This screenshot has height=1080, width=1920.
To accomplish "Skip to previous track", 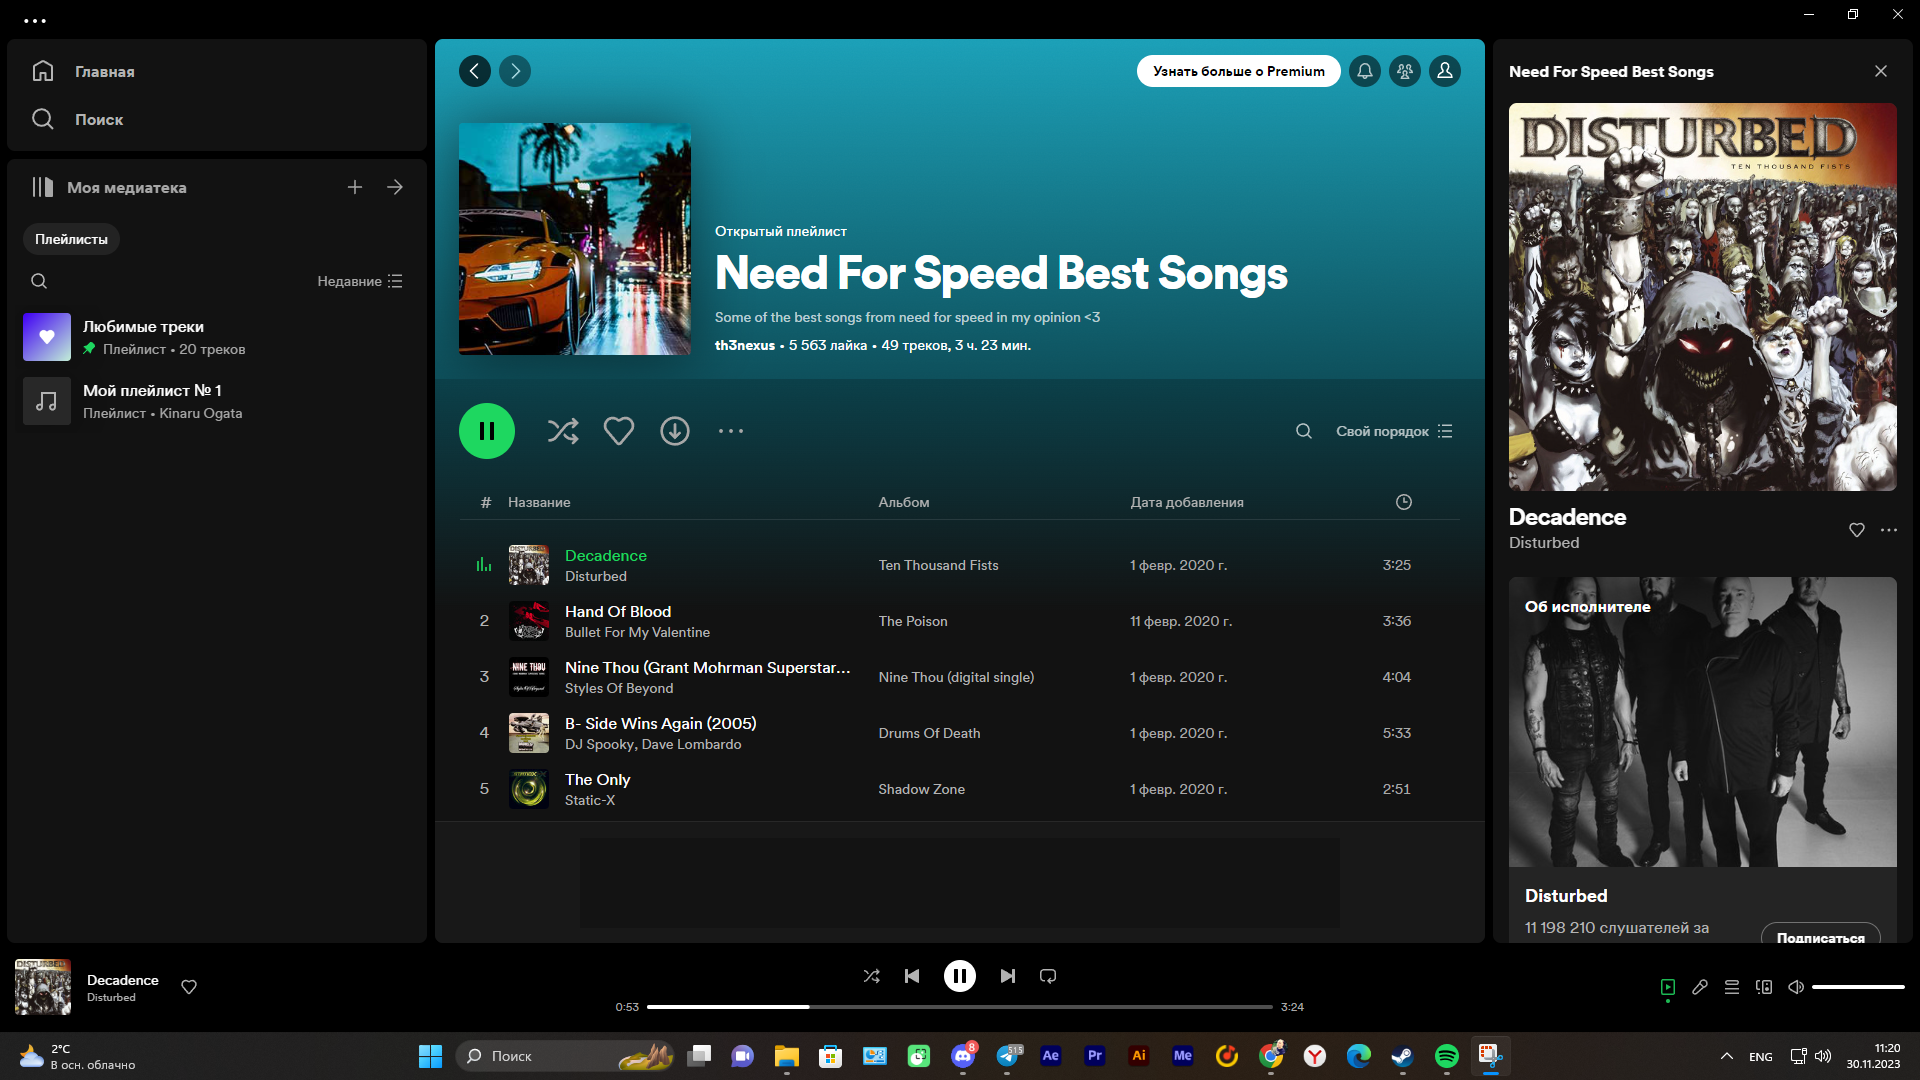I will click(x=912, y=976).
